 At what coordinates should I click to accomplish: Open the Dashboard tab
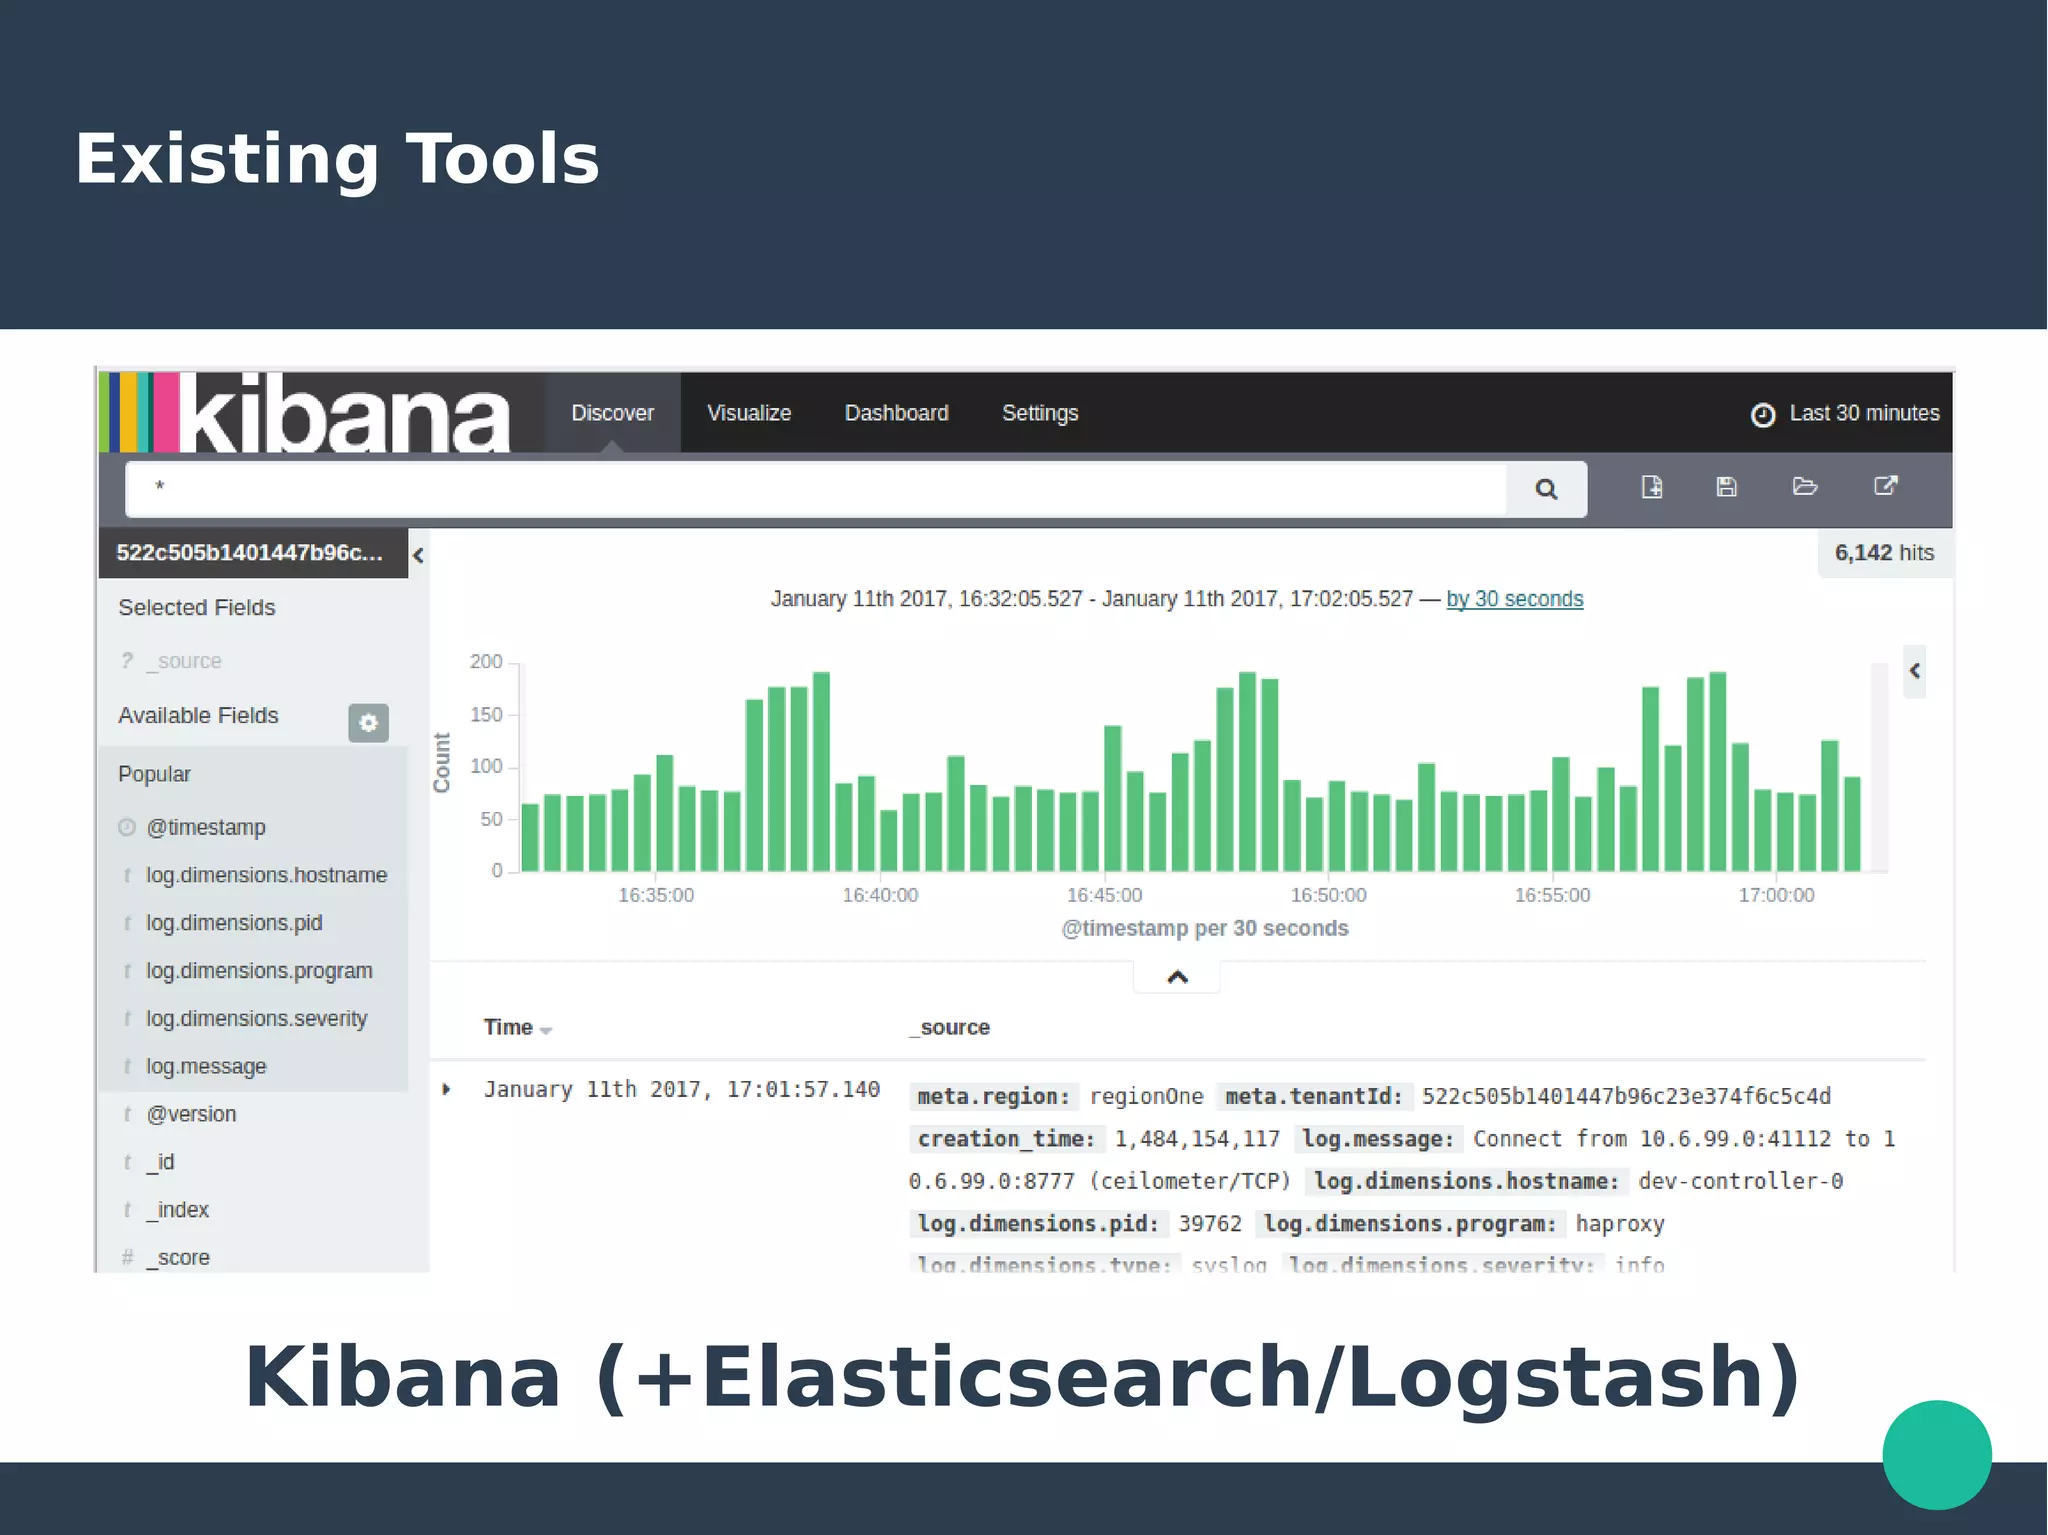[x=896, y=413]
